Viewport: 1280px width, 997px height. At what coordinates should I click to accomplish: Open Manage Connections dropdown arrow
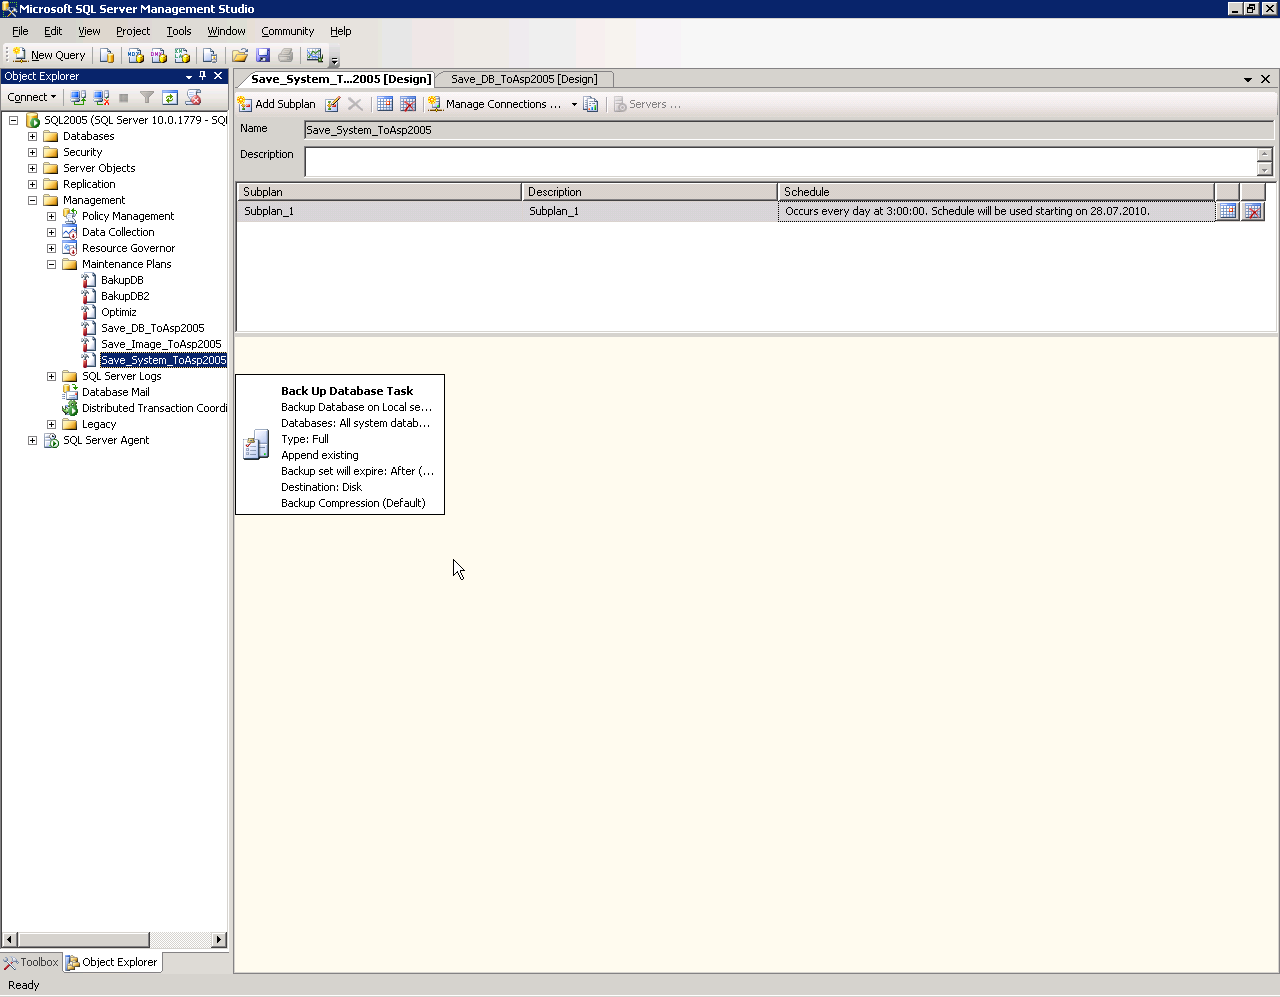[574, 104]
